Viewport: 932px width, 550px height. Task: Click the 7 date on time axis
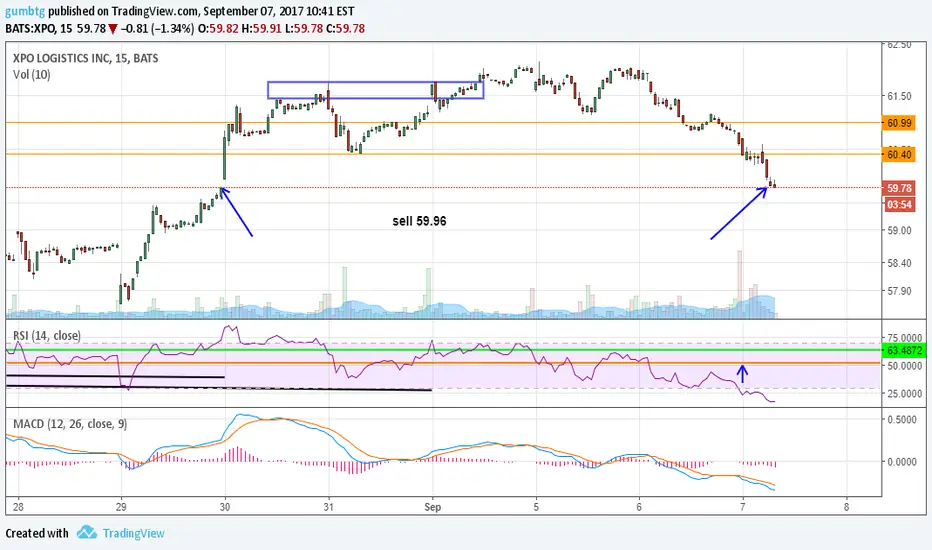click(743, 507)
